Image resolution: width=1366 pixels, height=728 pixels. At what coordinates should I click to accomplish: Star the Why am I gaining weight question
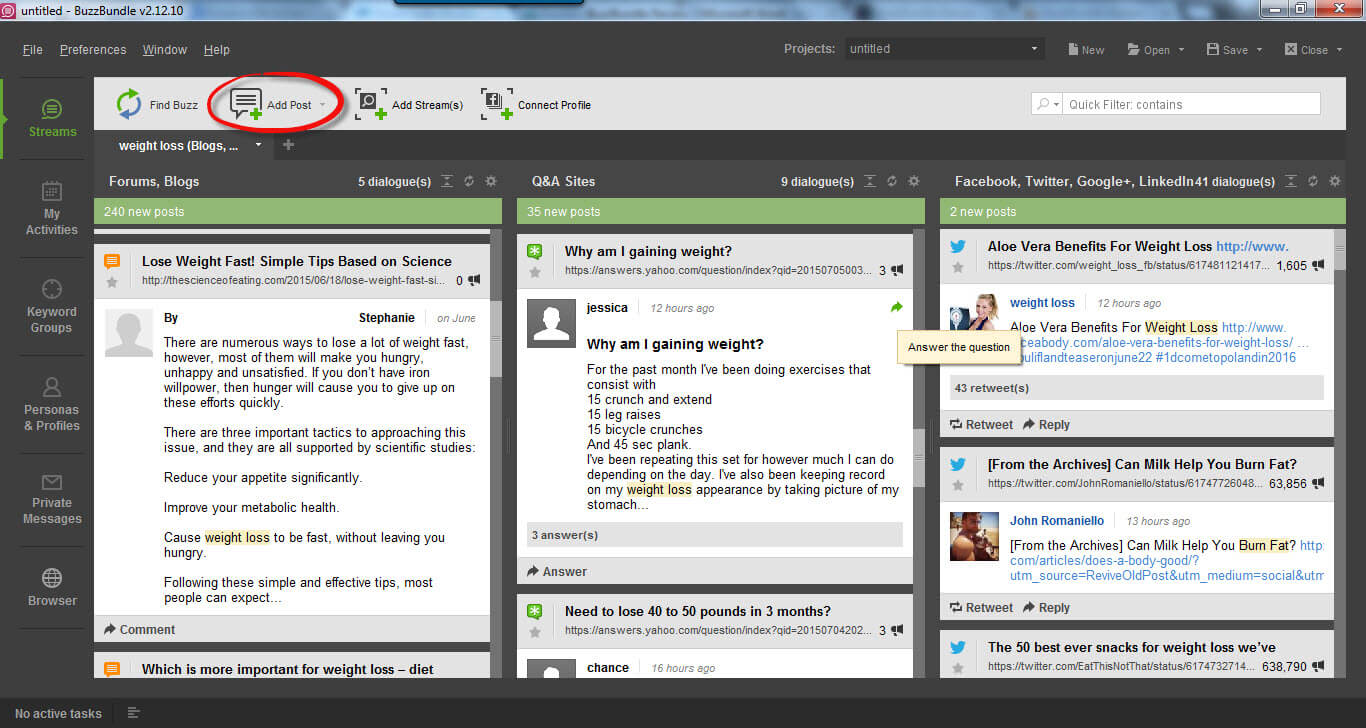(x=535, y=272)
